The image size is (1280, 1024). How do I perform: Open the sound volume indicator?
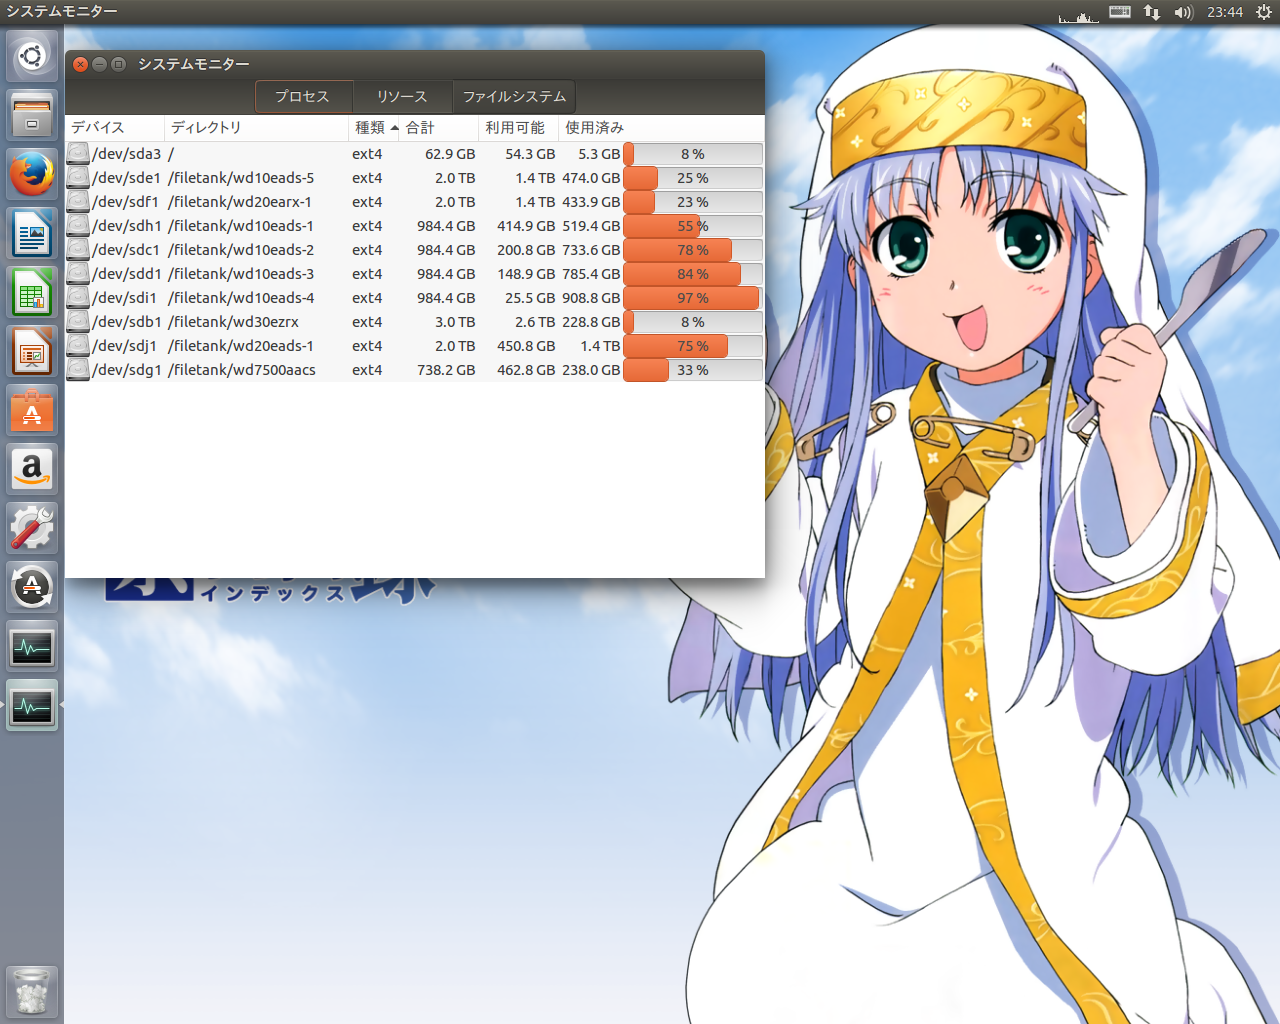[x=1184, y=12]
